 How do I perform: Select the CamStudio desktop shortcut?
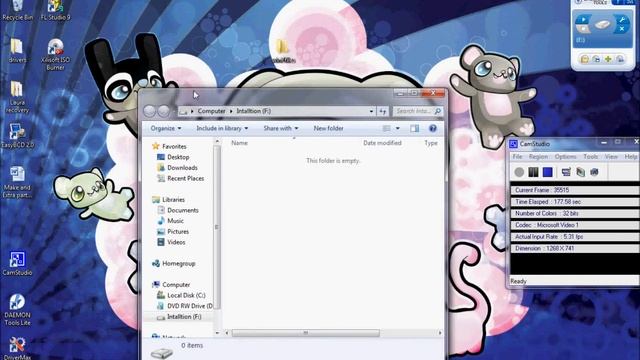pyautogui.click(x=17, y=263)
